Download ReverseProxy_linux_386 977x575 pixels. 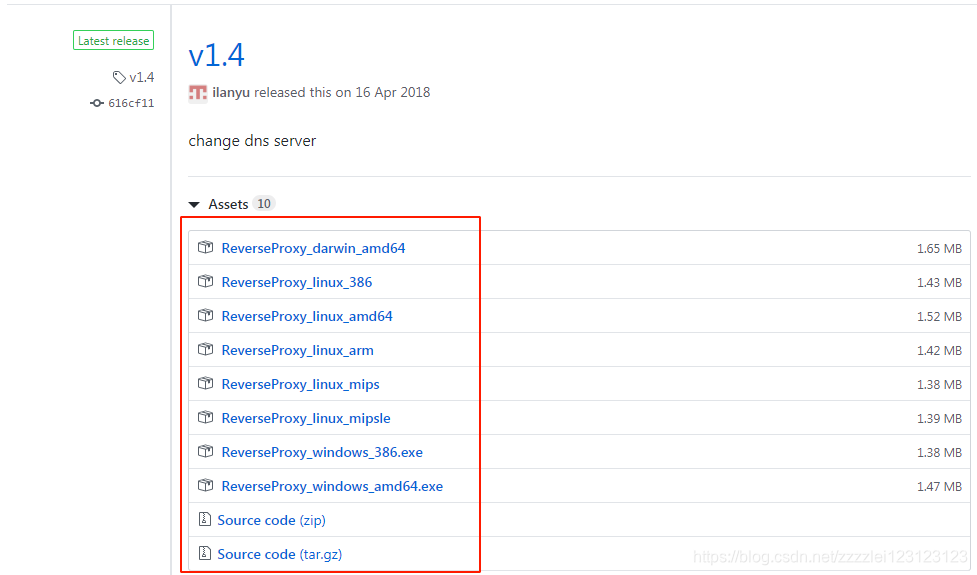click(297, 282)
